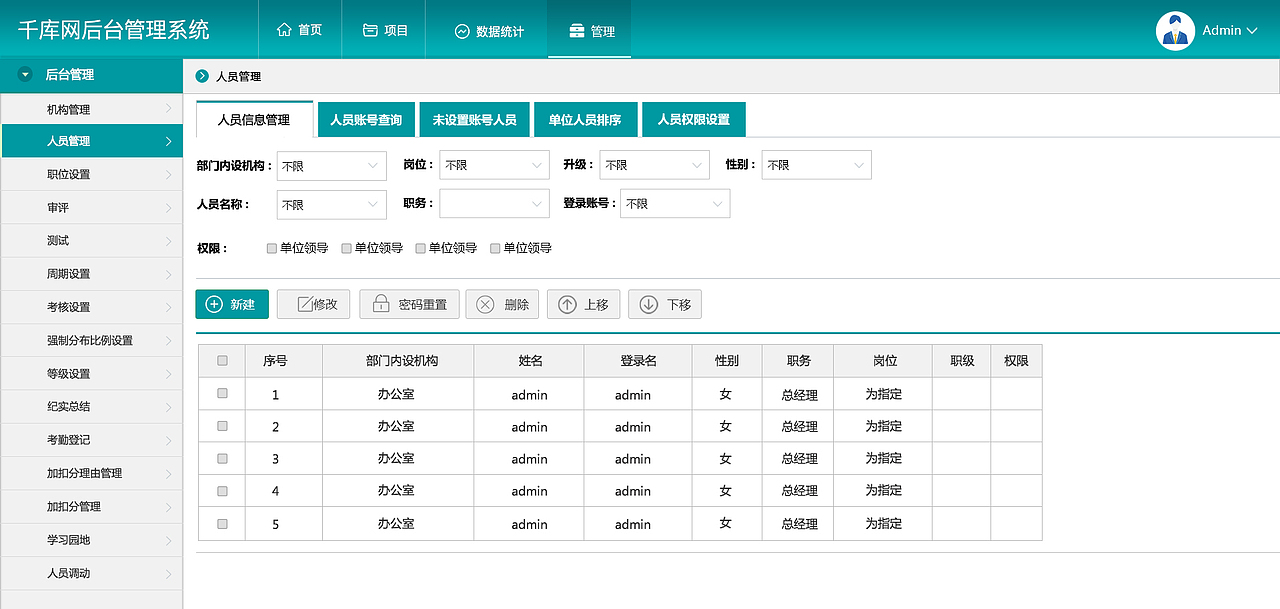Check the first 单位领导 permission checkbox

[x=270, y=247]
